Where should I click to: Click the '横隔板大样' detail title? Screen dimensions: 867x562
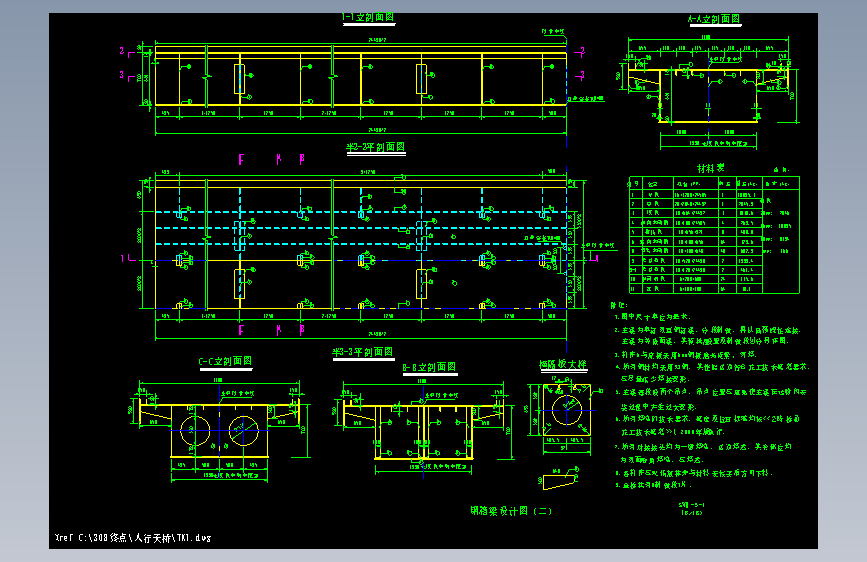click(x=563, y=365)
